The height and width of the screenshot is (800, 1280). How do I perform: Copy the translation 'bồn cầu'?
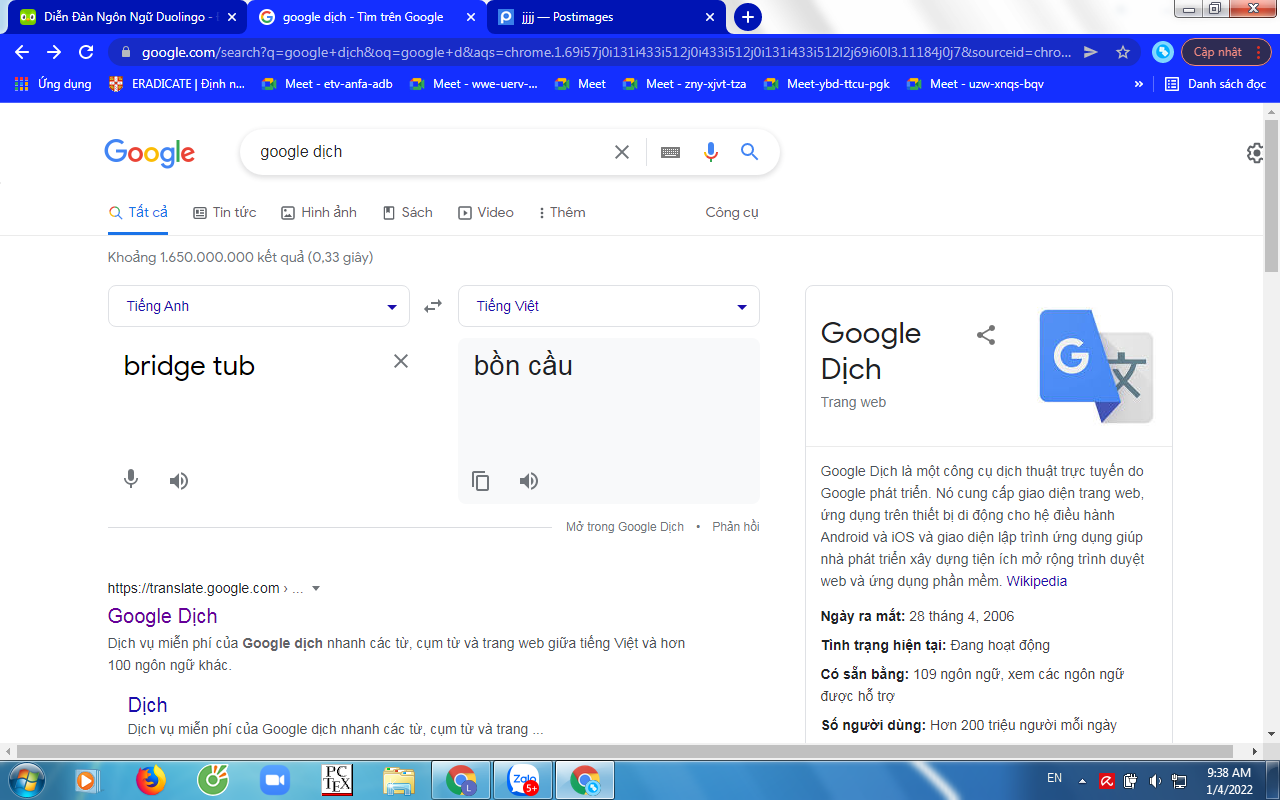click(481, 481)
